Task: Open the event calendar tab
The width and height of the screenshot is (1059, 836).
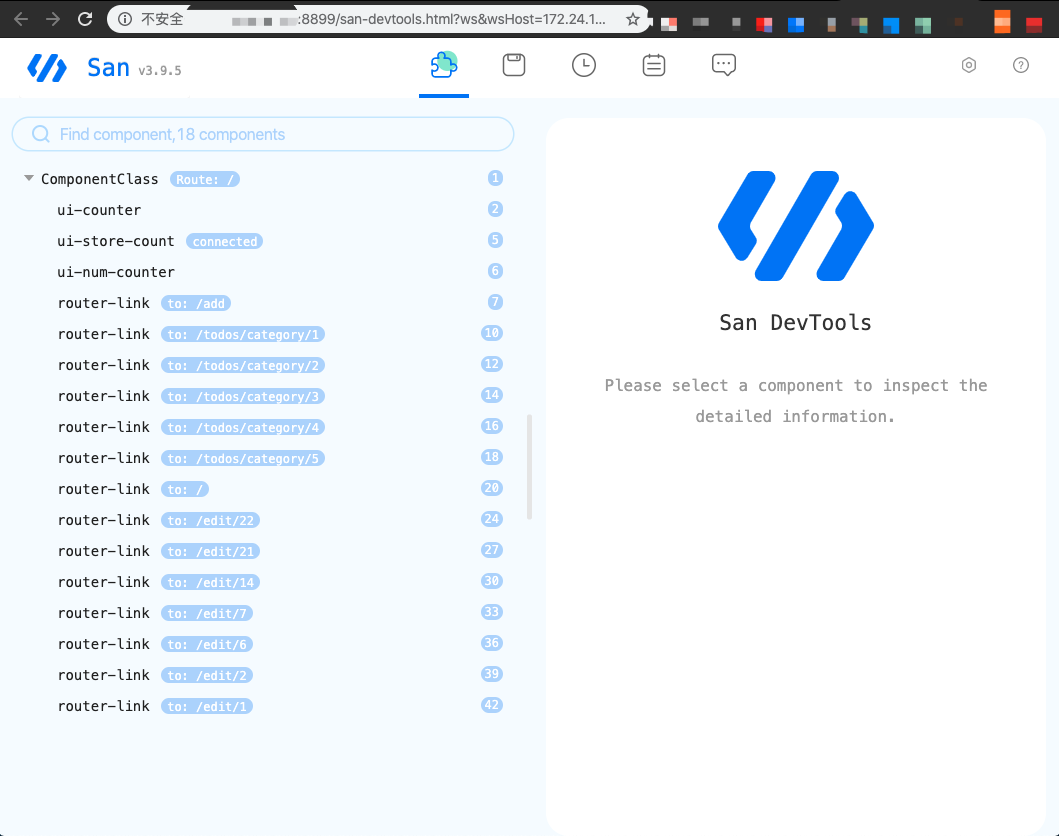Action: pyautogui.click(x=654, y=66)
